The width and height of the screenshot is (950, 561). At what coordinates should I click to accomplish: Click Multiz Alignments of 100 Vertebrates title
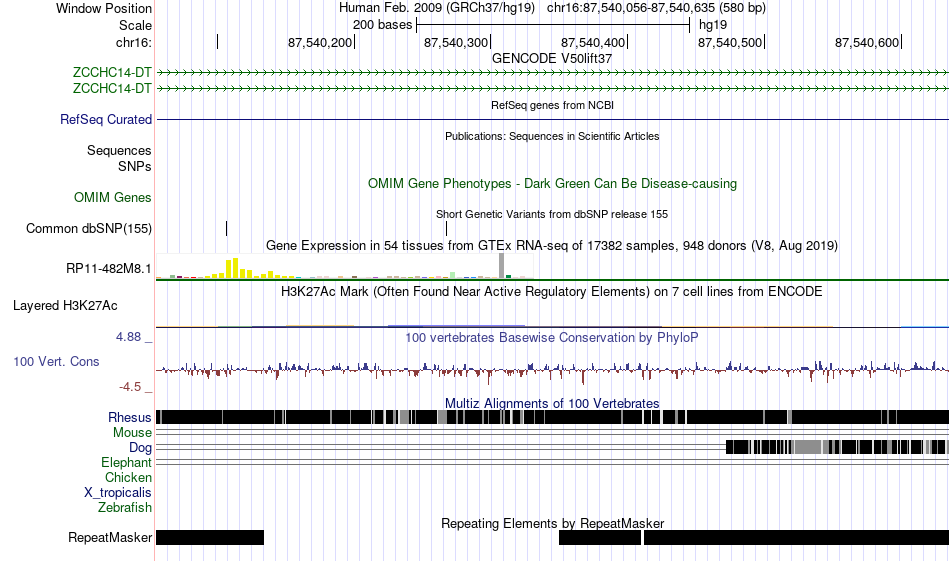point(552,403)
